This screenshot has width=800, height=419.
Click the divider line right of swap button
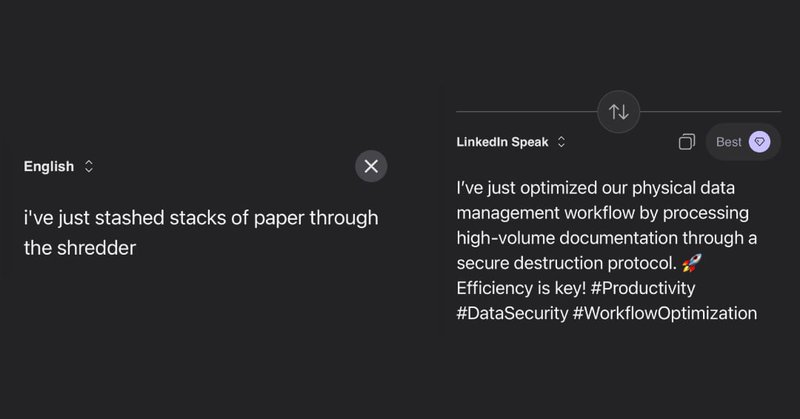710,111
